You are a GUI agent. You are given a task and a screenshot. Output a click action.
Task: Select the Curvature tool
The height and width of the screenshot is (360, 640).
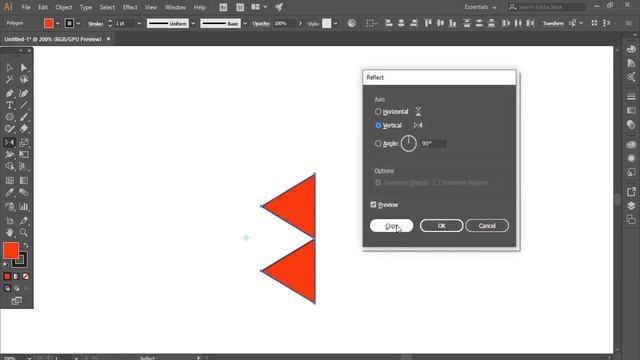[24, 94]
